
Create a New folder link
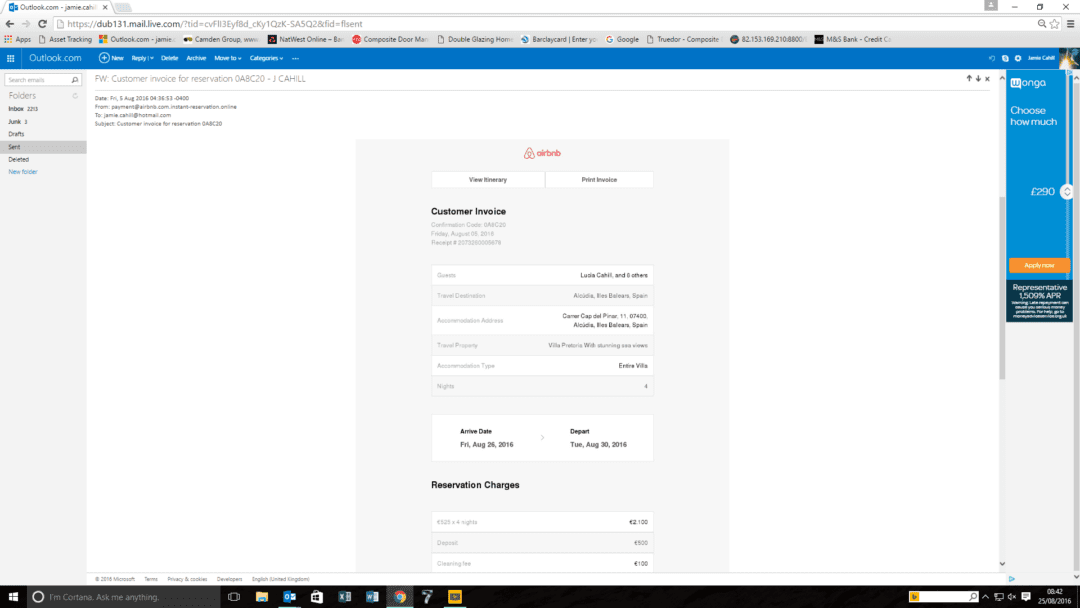pos(23,172)
